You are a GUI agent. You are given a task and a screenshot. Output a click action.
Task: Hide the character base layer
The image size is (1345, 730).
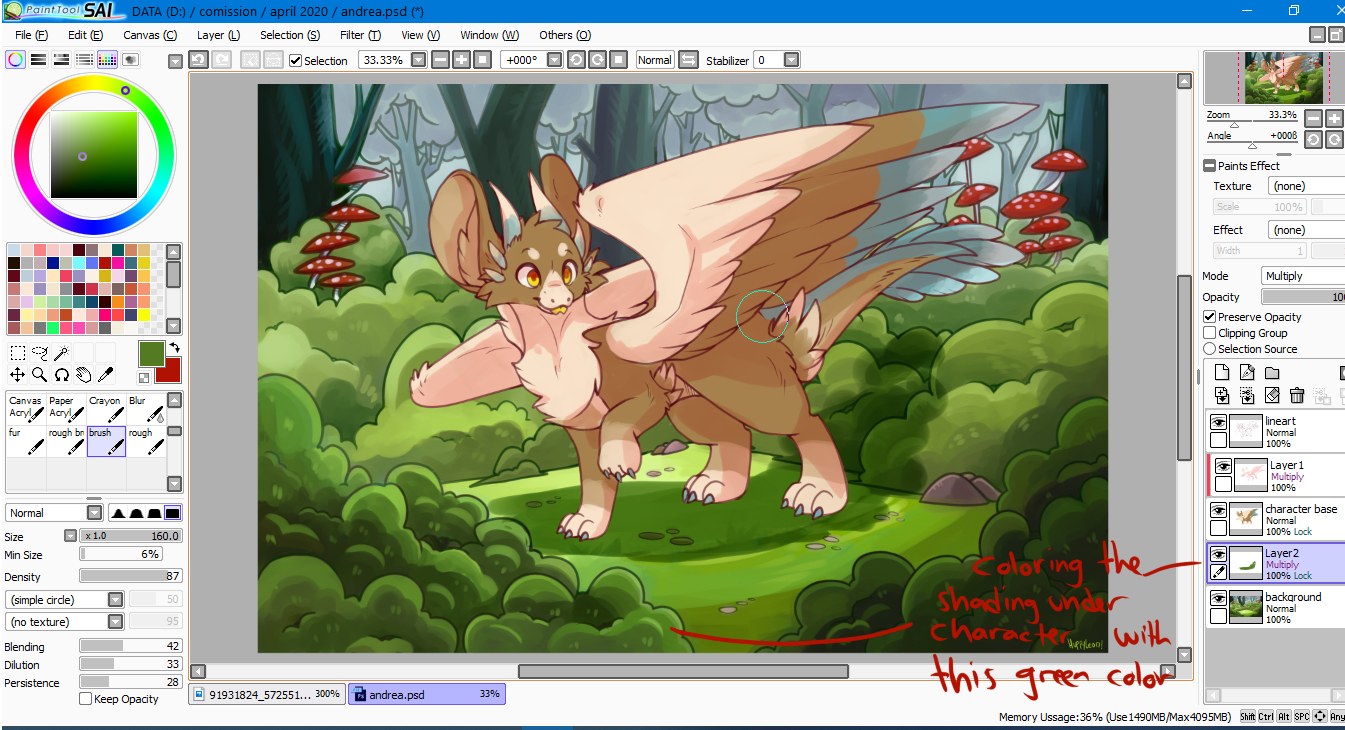[1218, 511]
